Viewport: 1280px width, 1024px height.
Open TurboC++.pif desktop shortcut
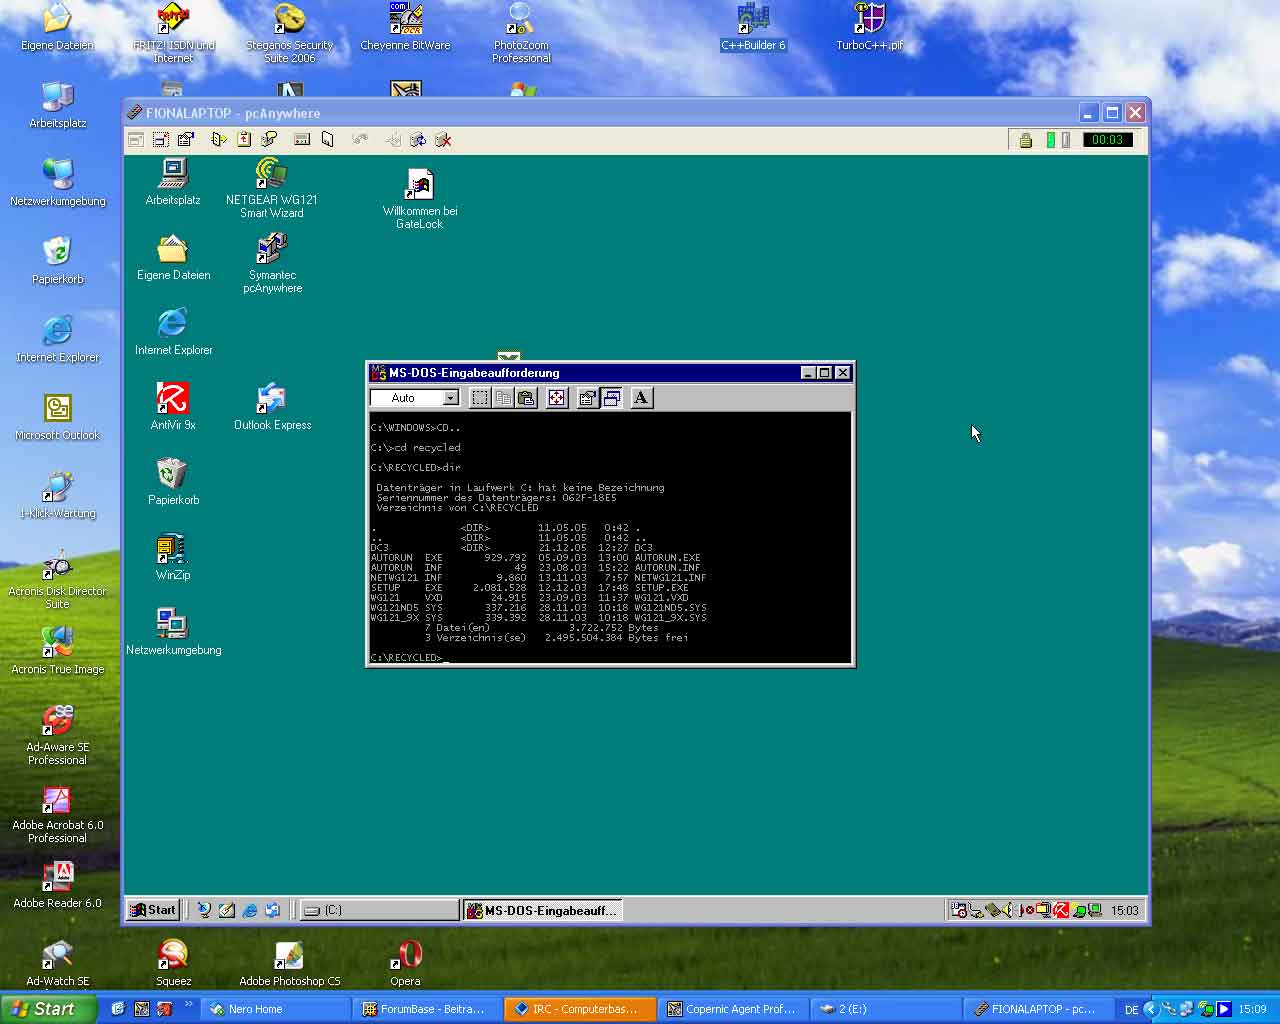click(x=869, y=26)
